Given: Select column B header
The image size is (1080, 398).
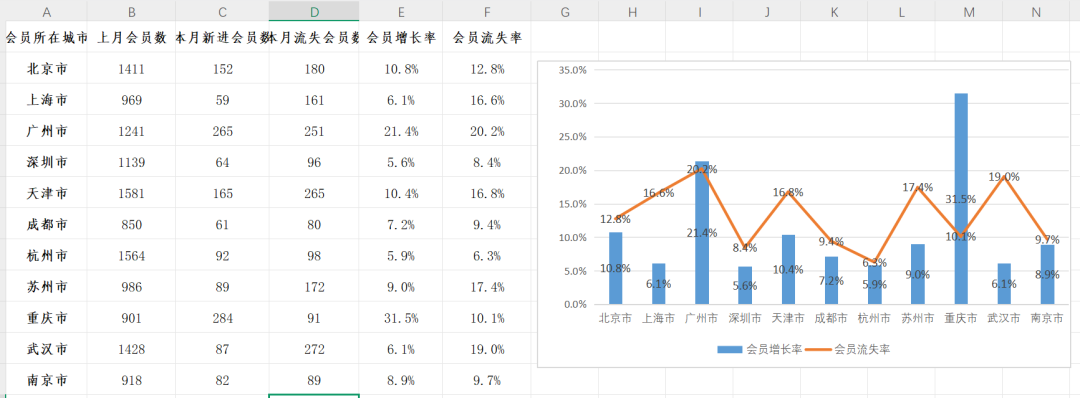Looking at the screenshot, I should click(x=132, y=11).
